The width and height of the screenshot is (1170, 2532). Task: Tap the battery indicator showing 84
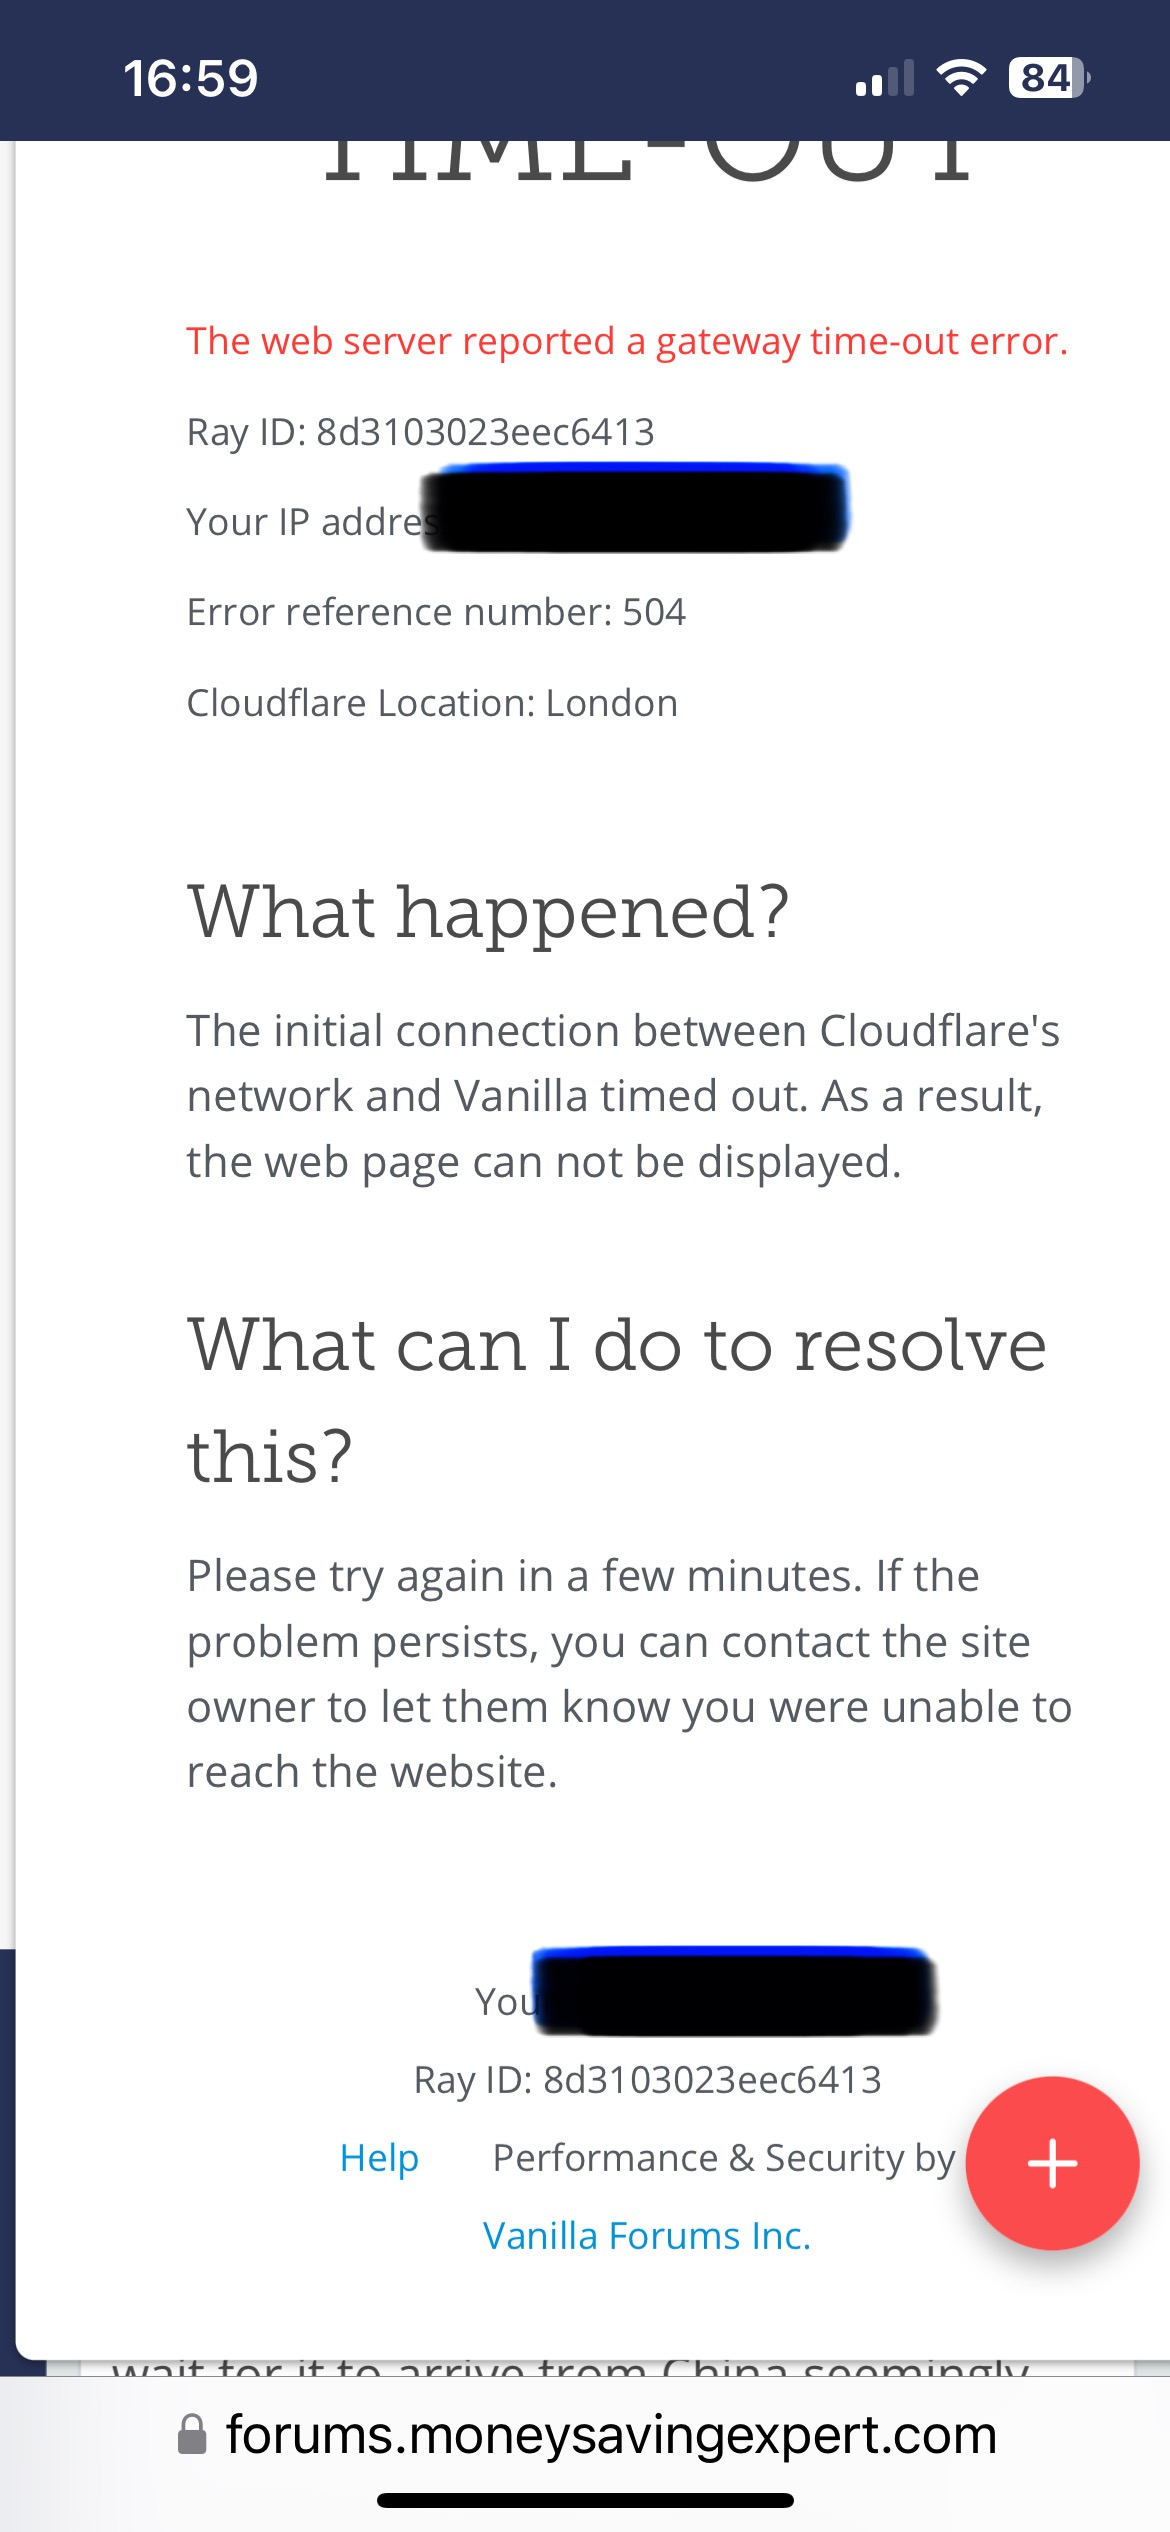tap(1049, 77)
